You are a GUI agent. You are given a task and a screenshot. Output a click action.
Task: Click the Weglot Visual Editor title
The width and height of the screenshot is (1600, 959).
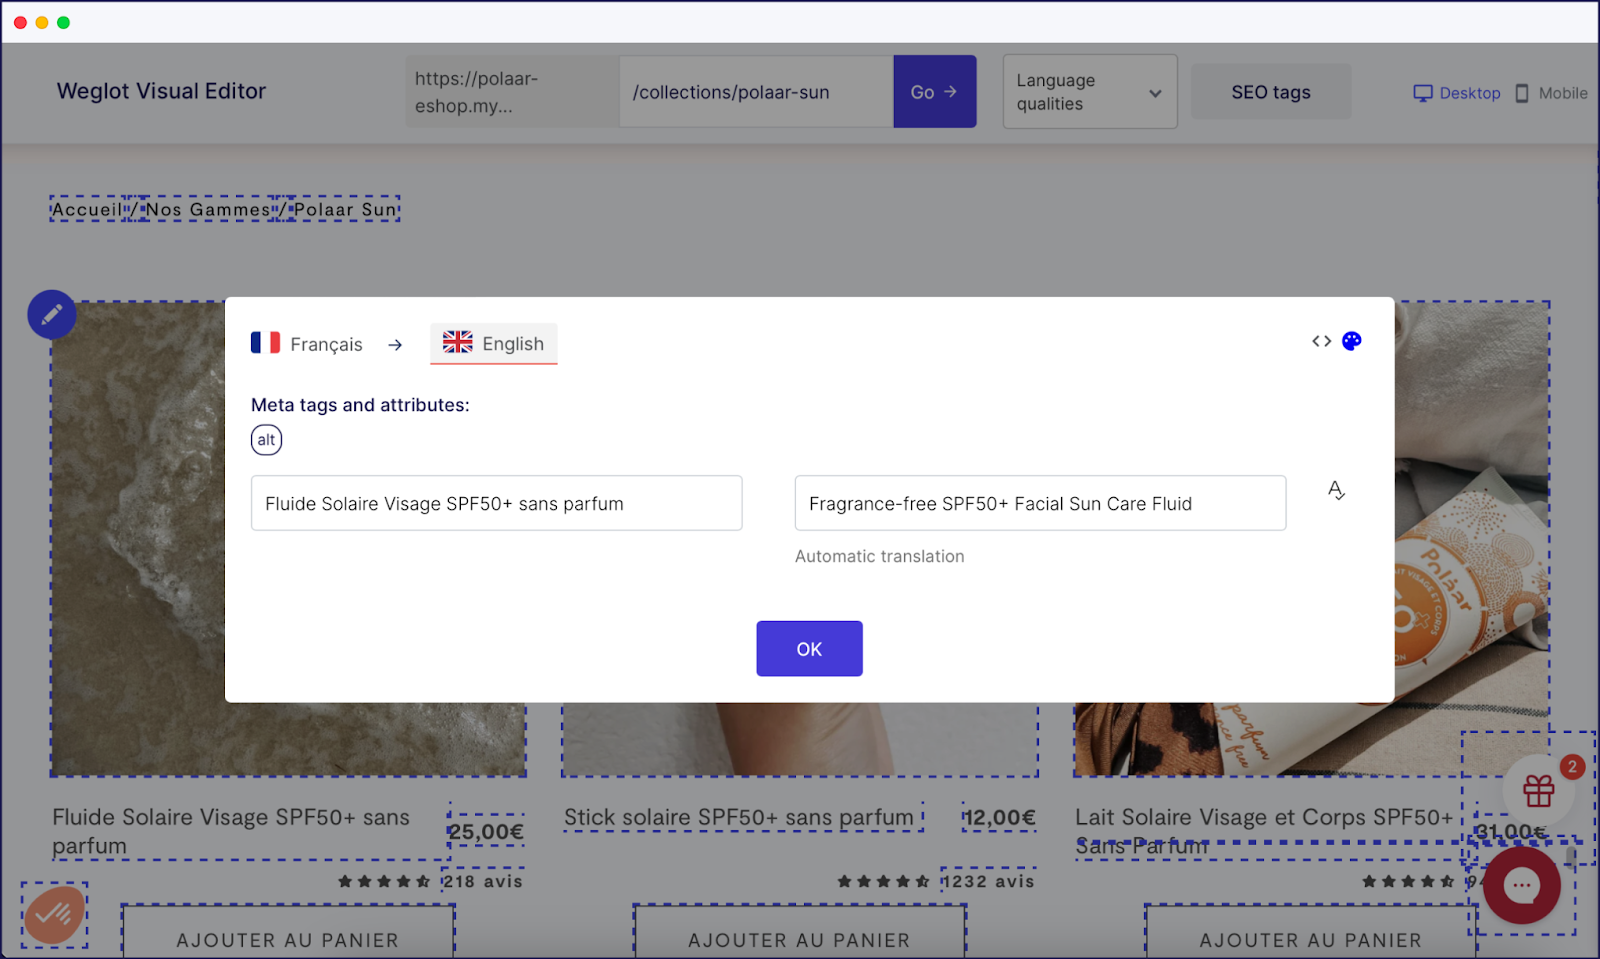pyautogui.click(x=161, y=91)
